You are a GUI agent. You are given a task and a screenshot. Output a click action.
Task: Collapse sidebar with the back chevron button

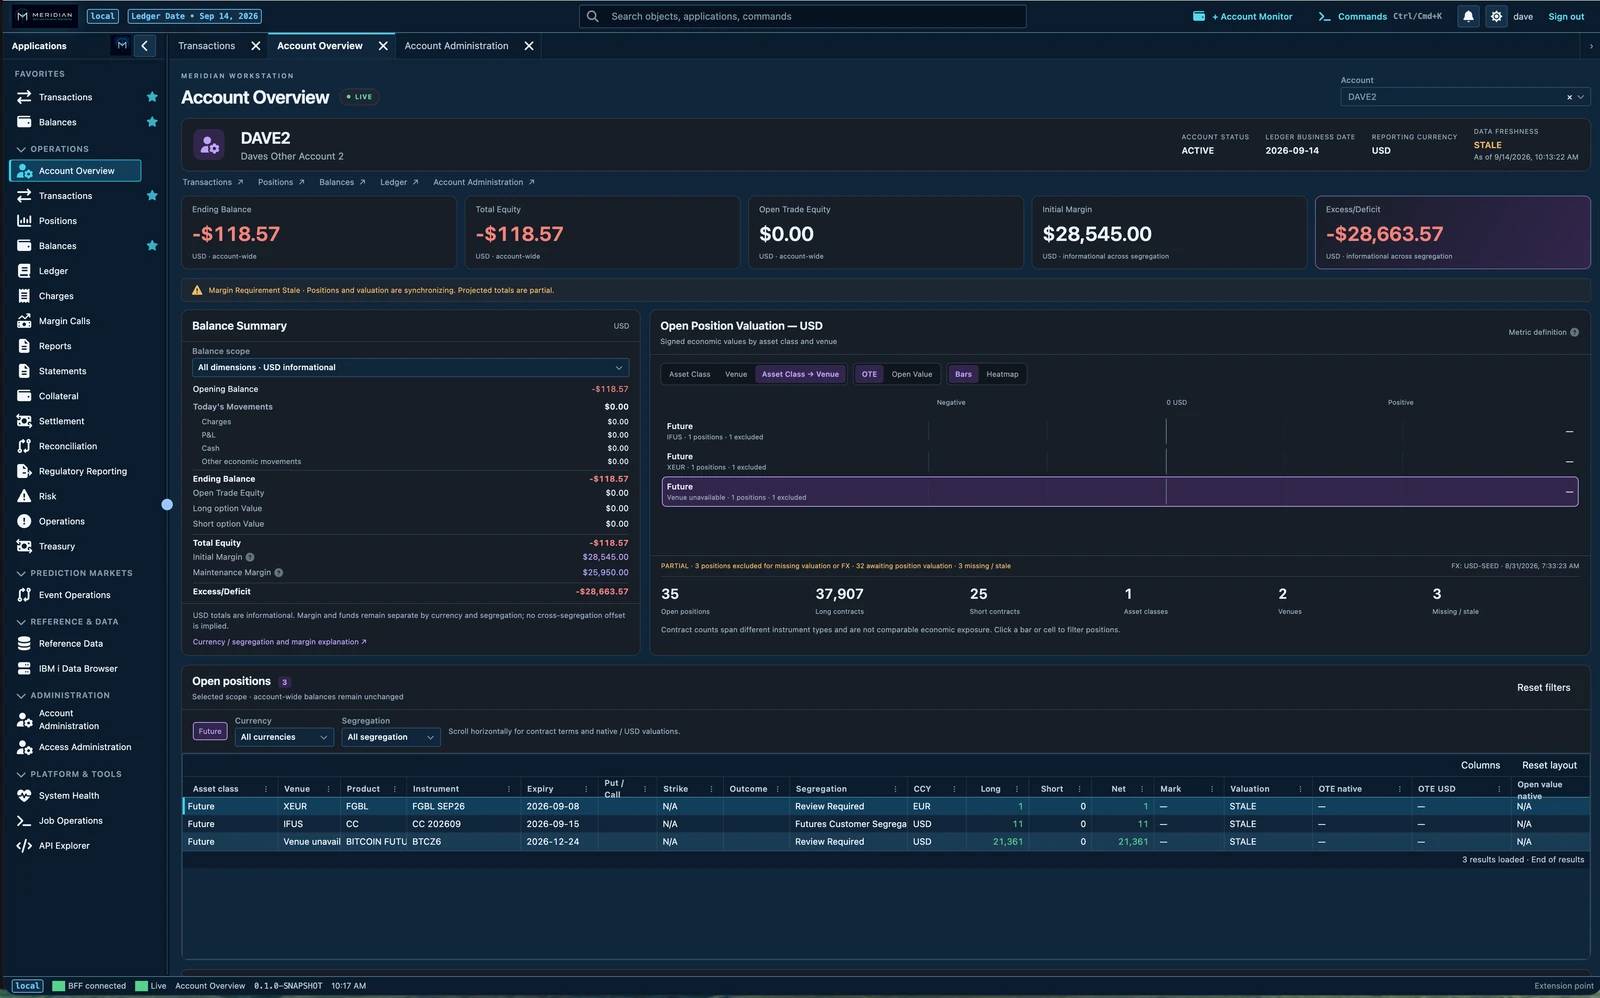pos(145,45)
